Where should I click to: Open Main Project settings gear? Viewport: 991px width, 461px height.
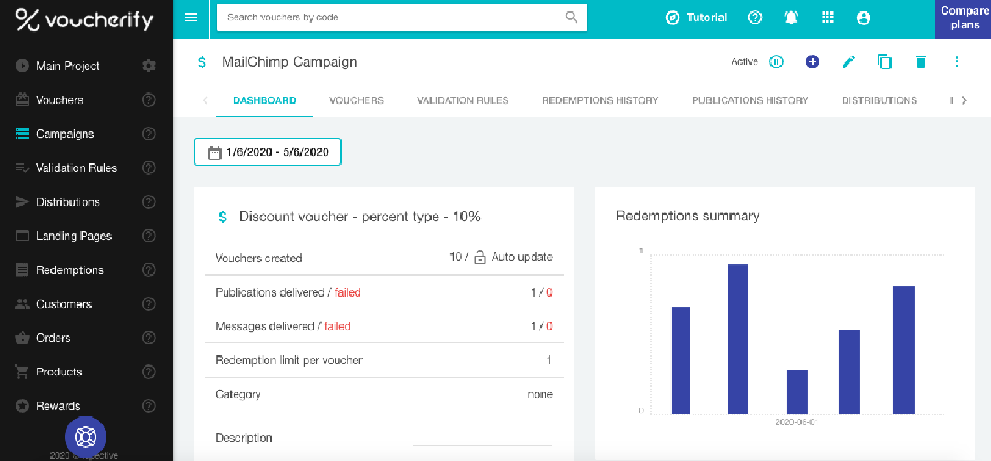click(149, 66)
